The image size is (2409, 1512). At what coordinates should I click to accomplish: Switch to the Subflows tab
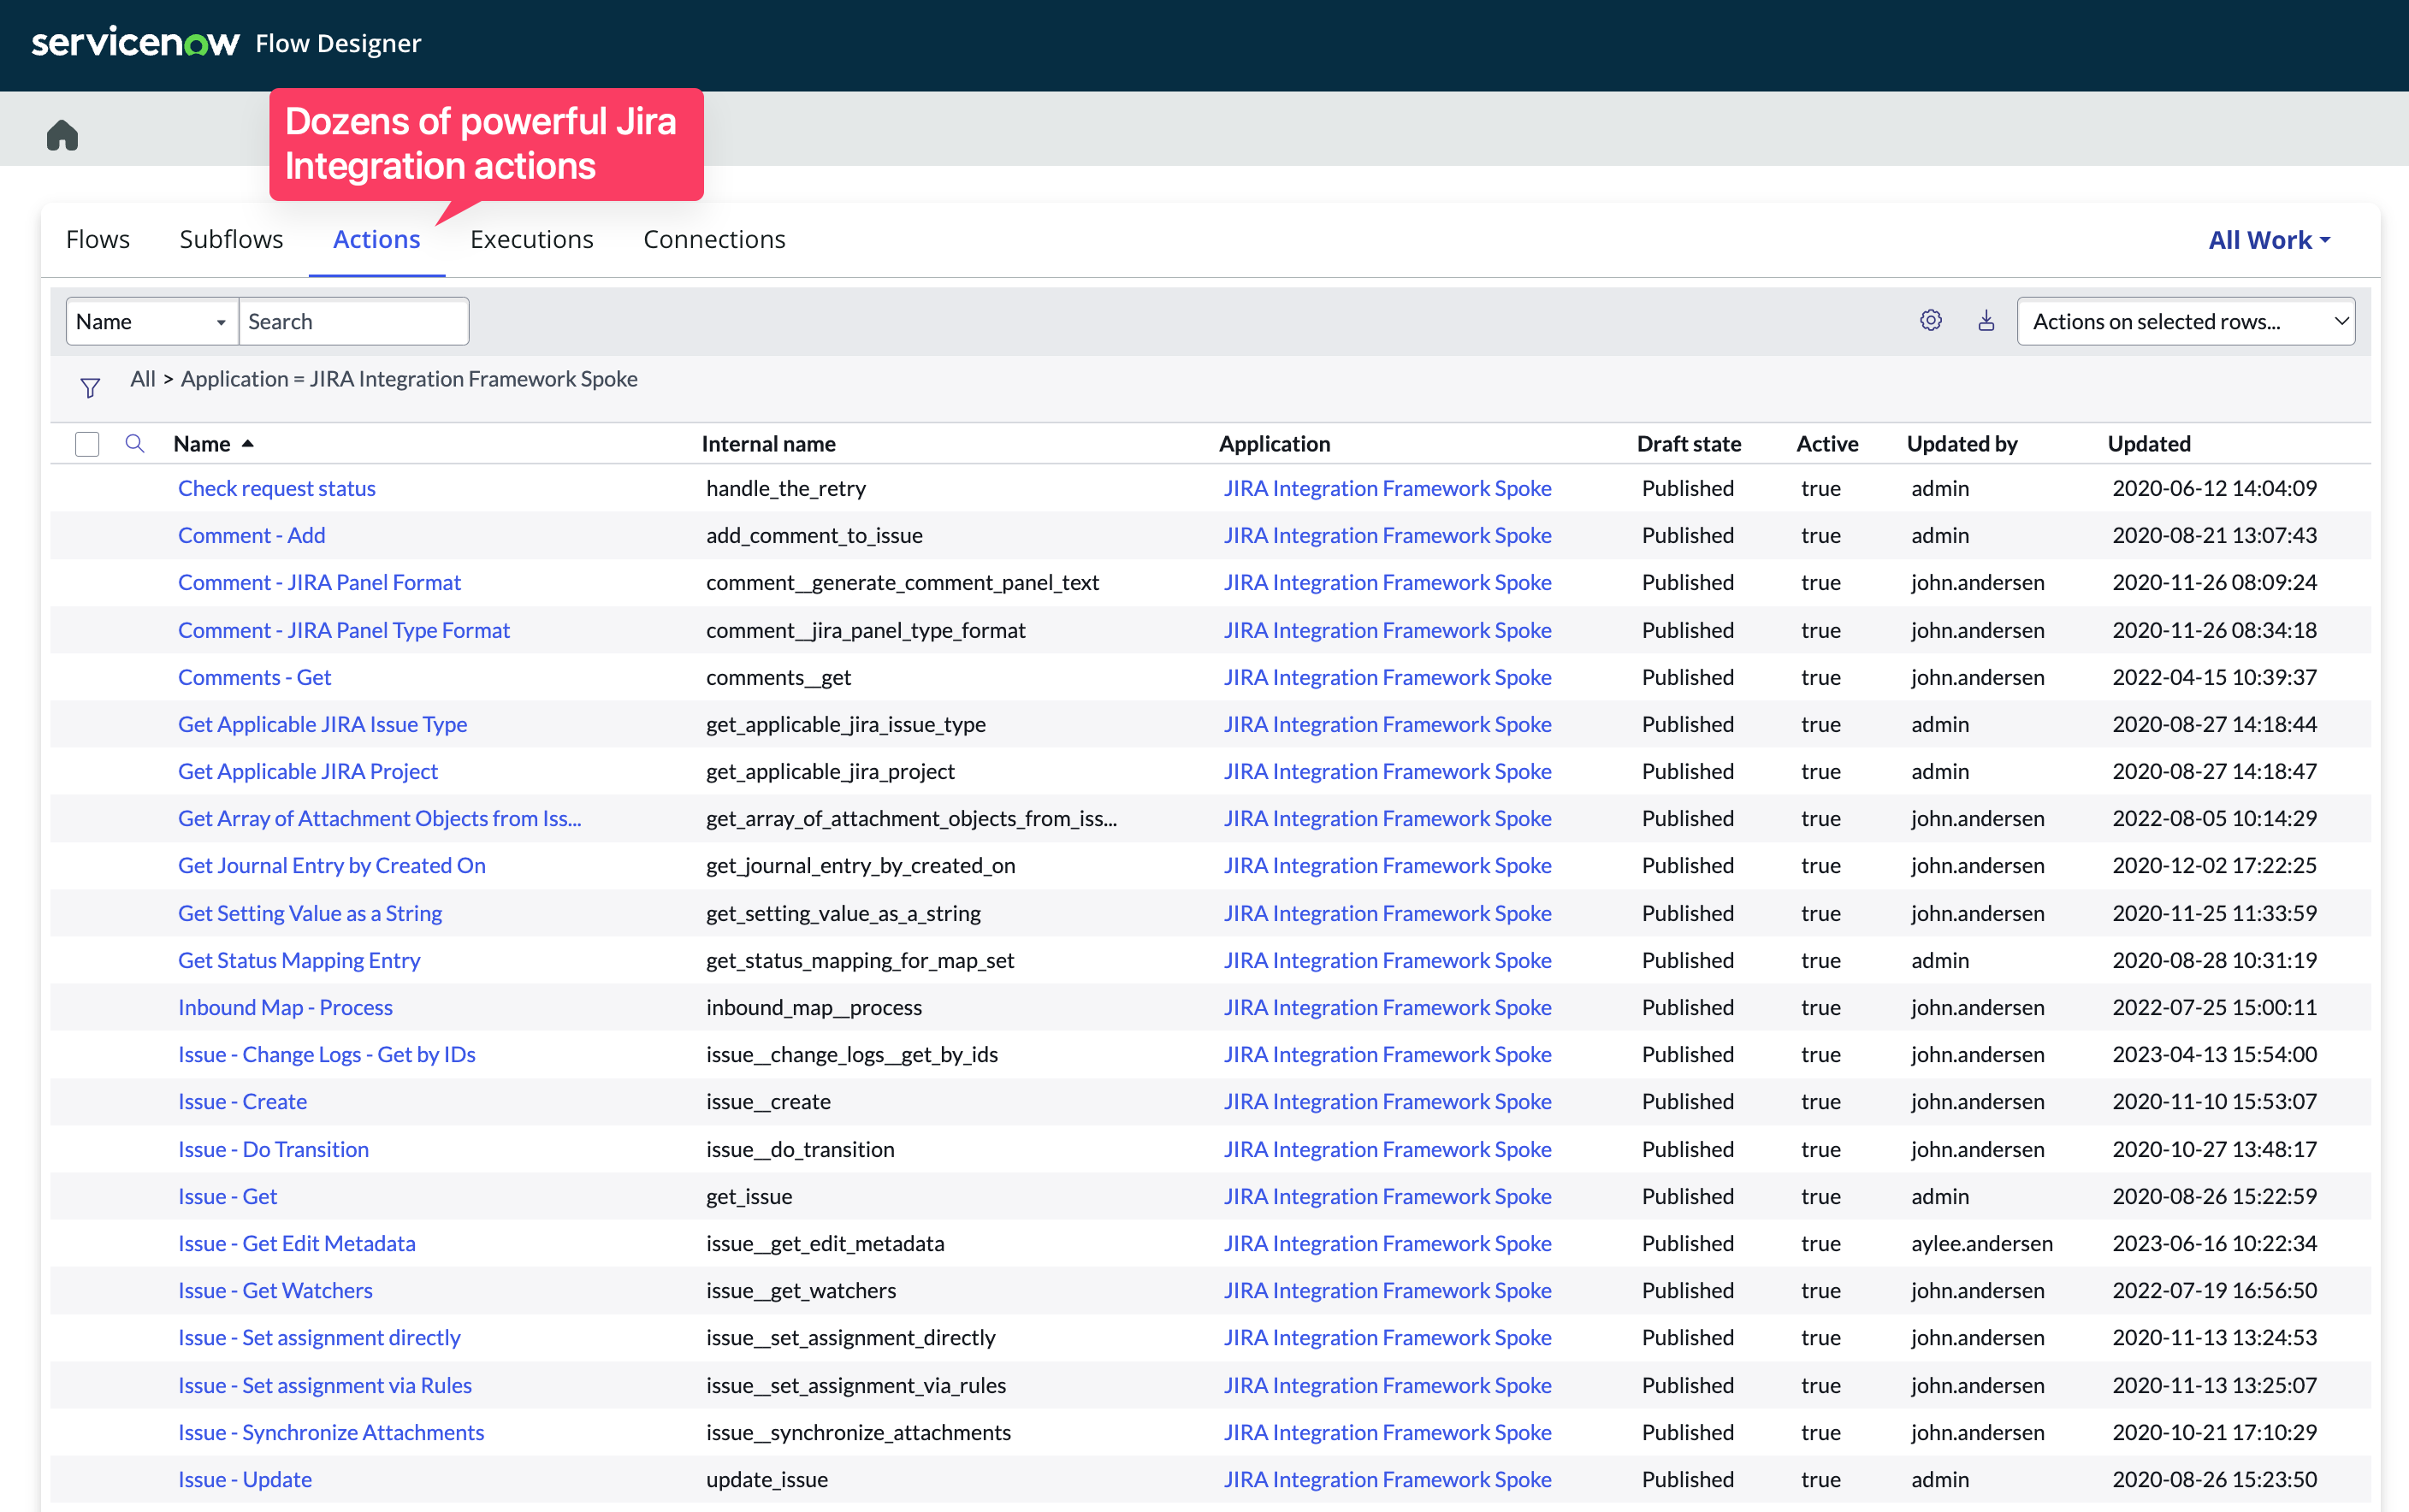point(231,240)
